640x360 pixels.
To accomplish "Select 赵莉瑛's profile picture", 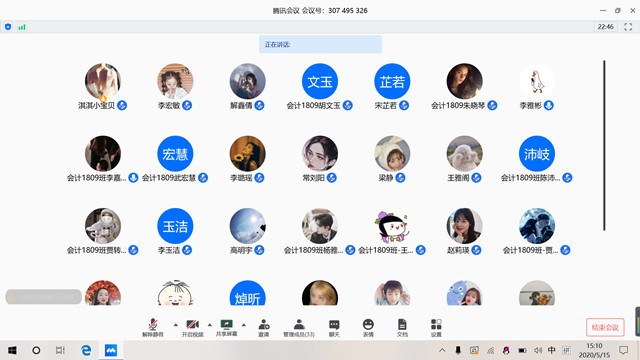I will pyautogui.click(x=464, y=226).
